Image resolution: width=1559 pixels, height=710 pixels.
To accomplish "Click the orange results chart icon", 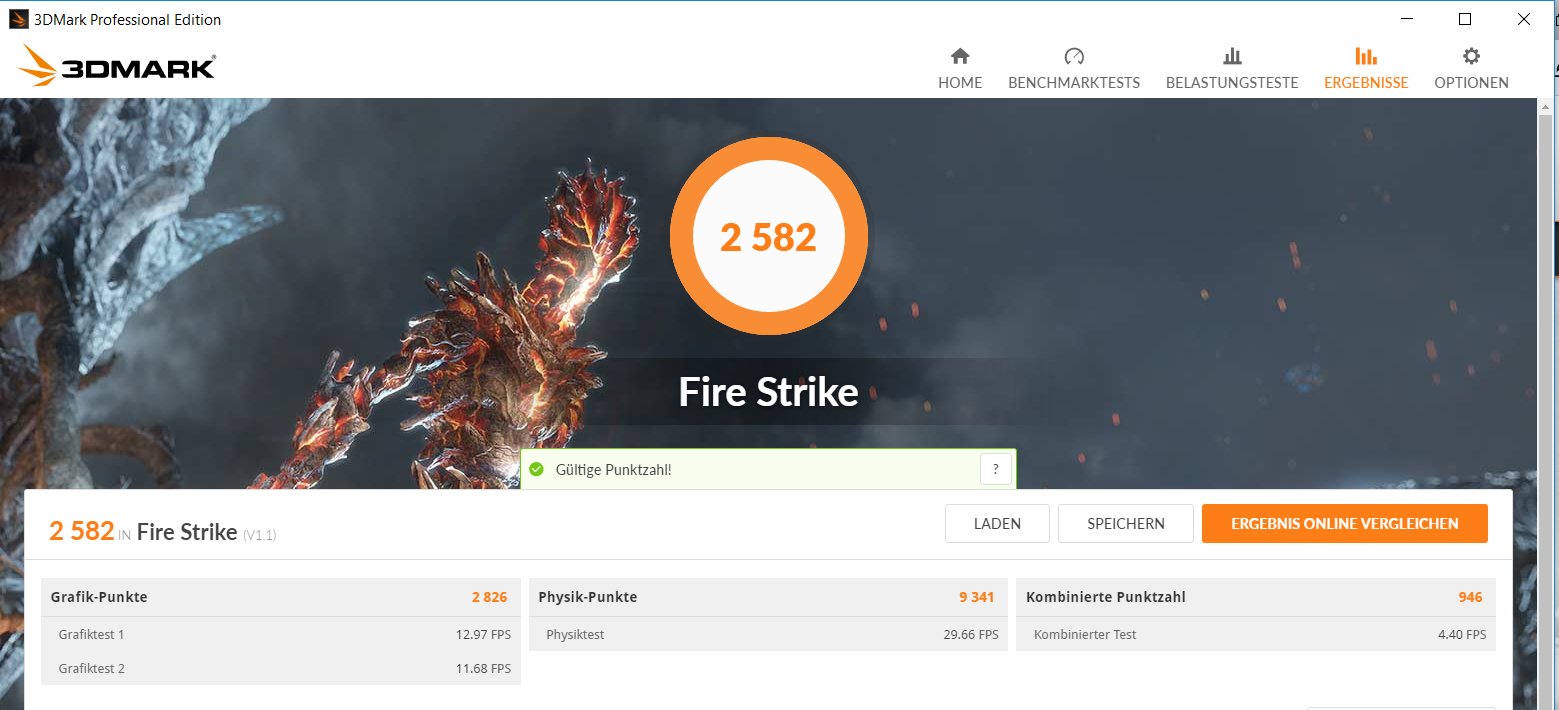I will [x=1366, y=56].
